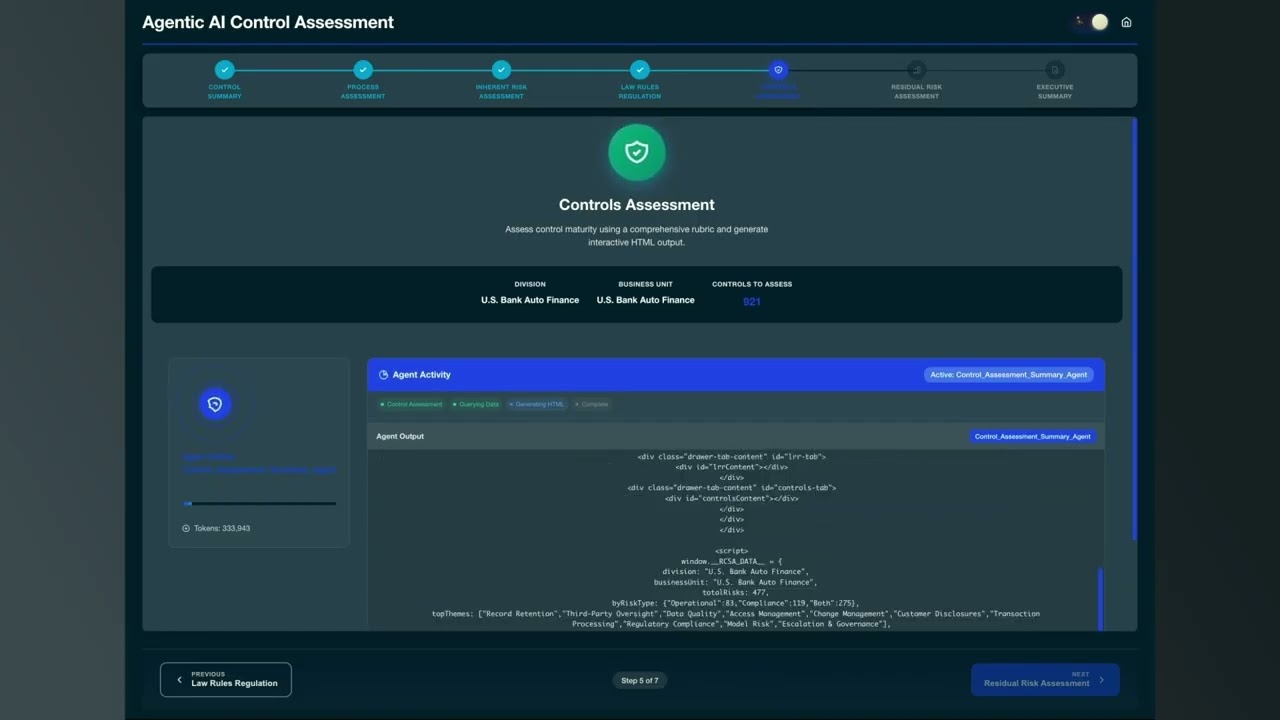
Task: Click the div id="controlsContent" line
Action: 731,498
